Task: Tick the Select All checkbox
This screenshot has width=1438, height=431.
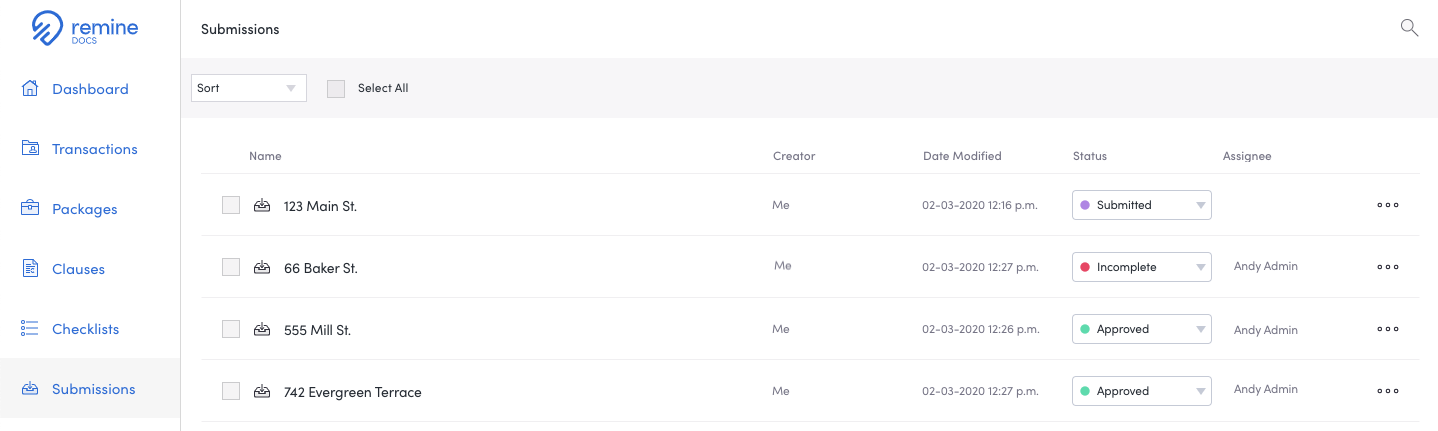Action: [336, 88]
